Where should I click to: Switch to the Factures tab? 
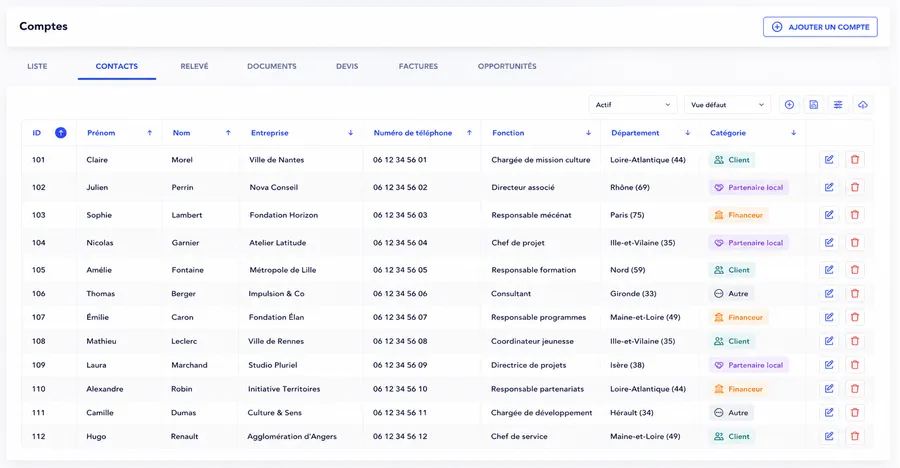click(418, 66)
